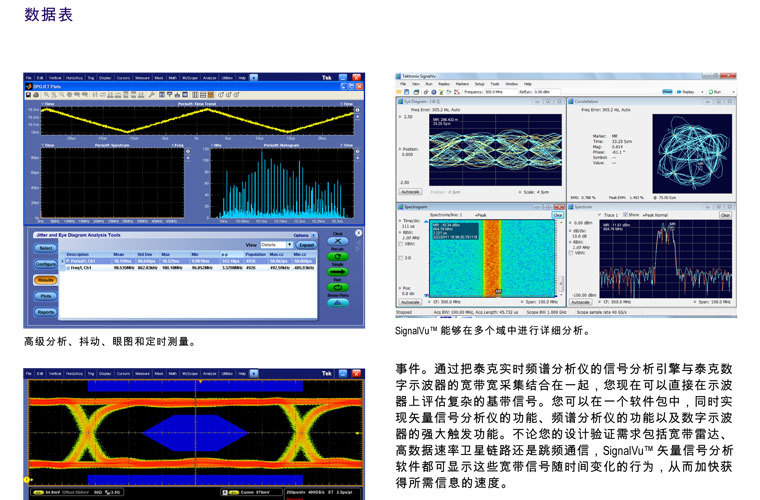Click the RefLev input field in SignalVu toolbar
Image resolution: width=760 pixels, height=500 pixels.
pyautogui.click(x=546, y=92)
